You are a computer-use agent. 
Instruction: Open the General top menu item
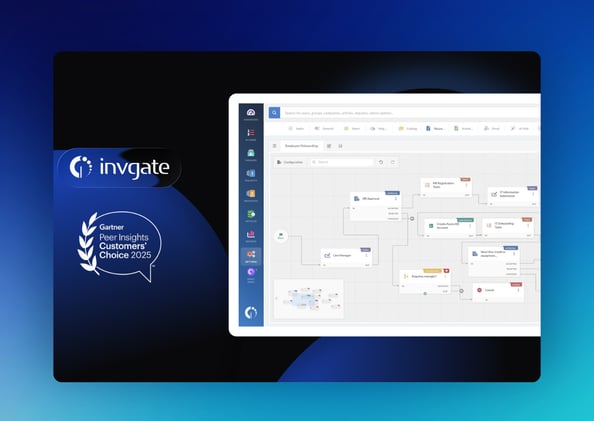click(324, 128)
